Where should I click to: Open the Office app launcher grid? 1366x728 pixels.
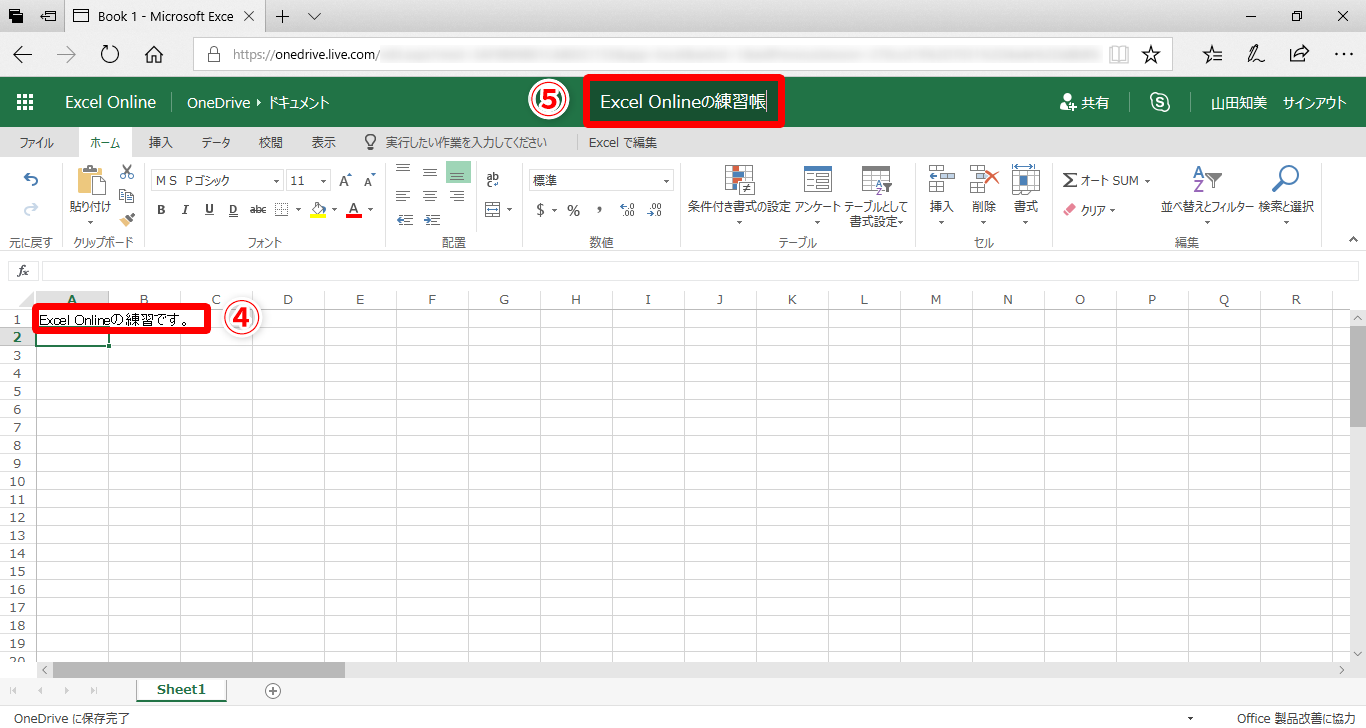click(x=25, y=102)
